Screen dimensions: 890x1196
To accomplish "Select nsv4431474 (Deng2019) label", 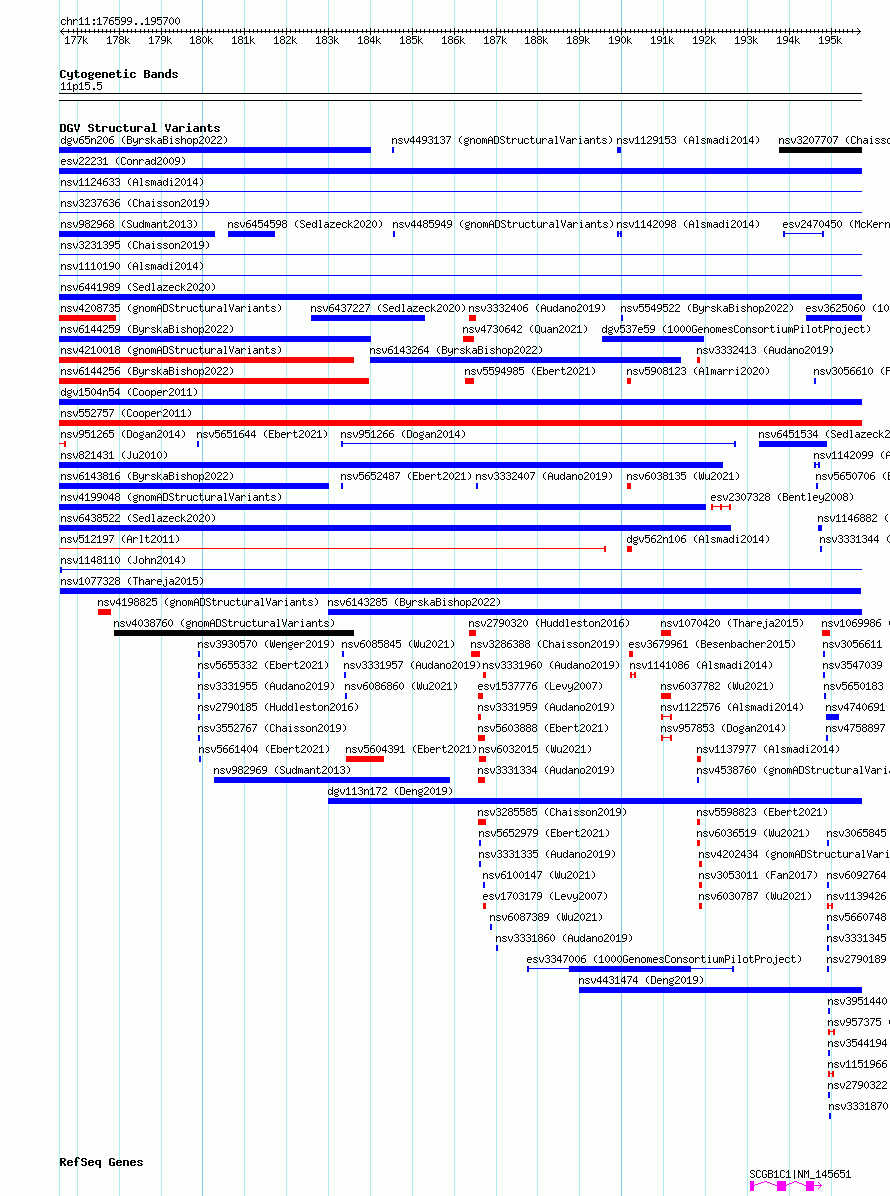I will pos(641,979).
